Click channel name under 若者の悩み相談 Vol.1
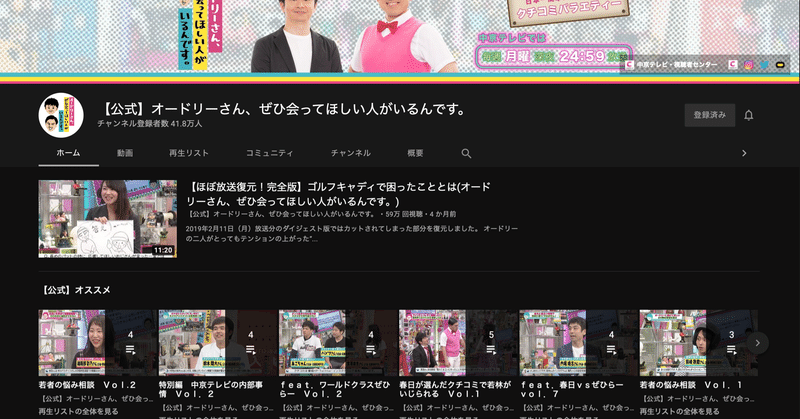 pyautogui.click(x=696, y=399)
